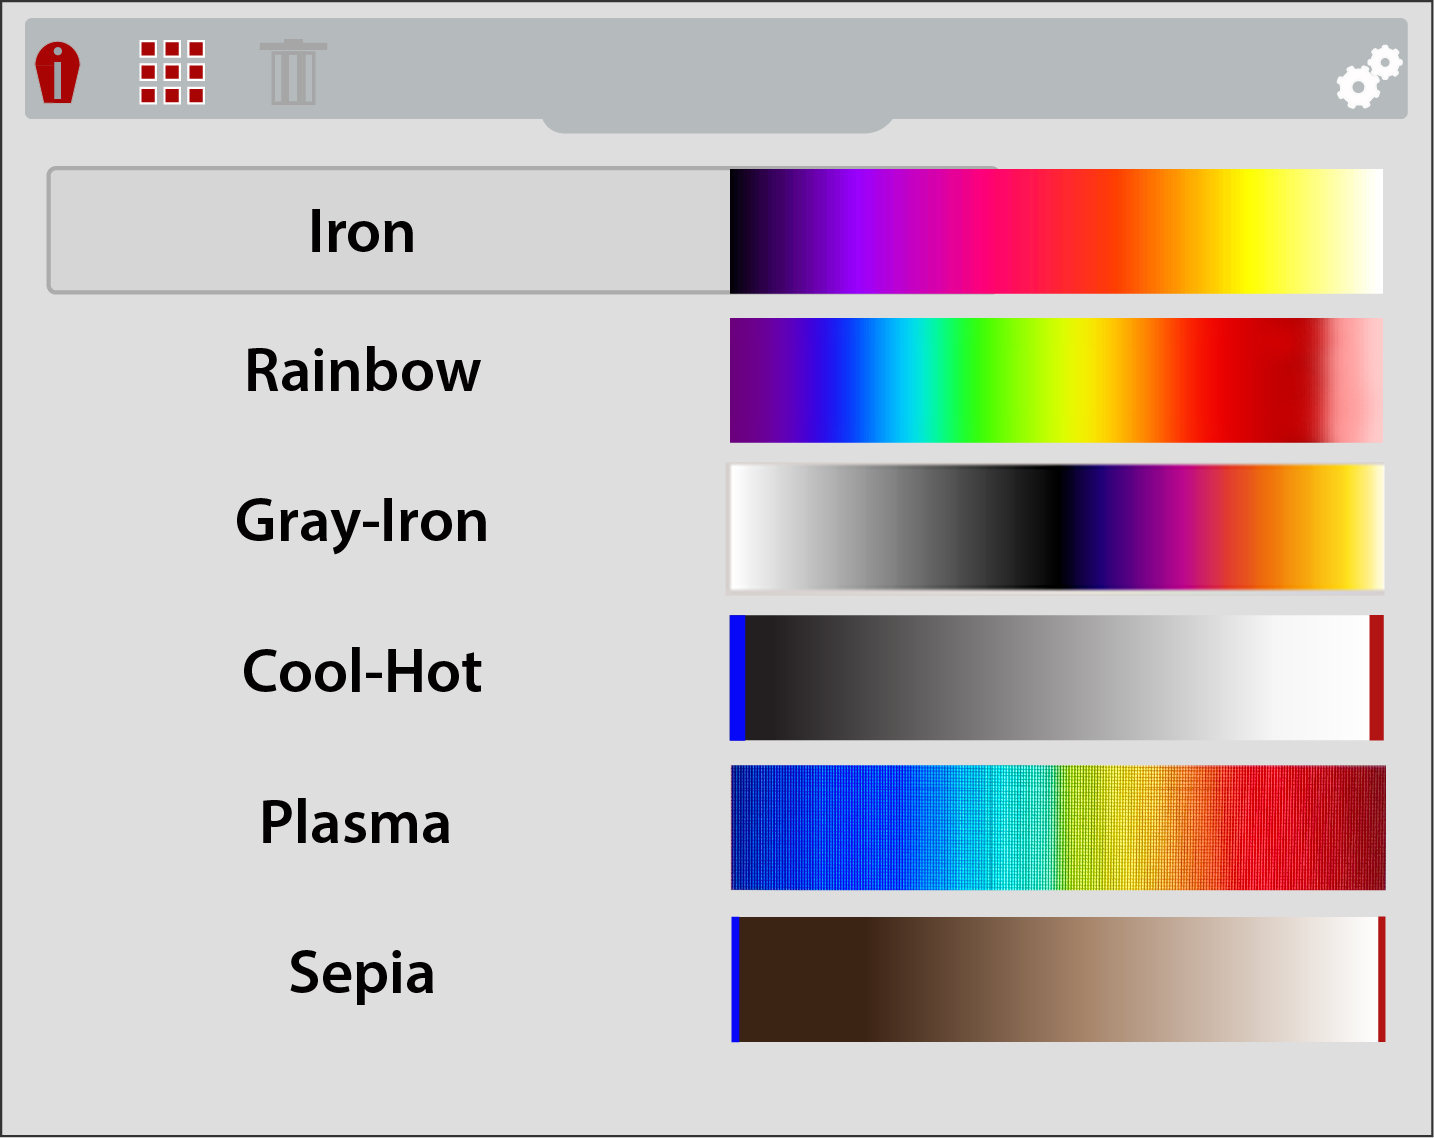
Task: Click the grayed-out delete icon
Action: pyautogui.click(x=291, y=72)
